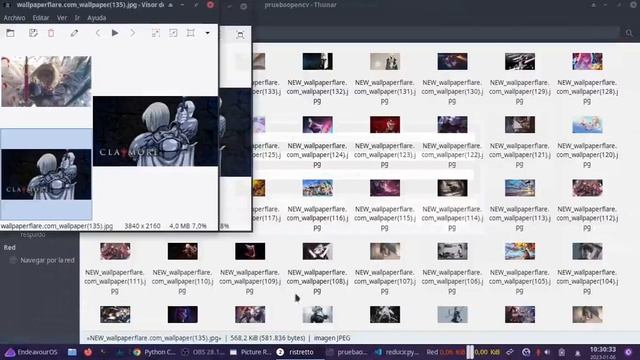Viewport: 640px width, 360px height.
Task: Switch to the reducir.py VS Code taskbar entry
Action: (x=397, y=352)
